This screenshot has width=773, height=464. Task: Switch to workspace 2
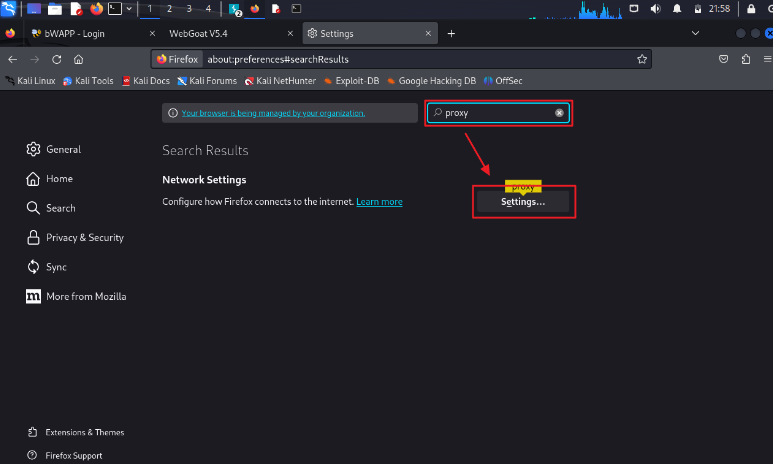coord(169,9)
